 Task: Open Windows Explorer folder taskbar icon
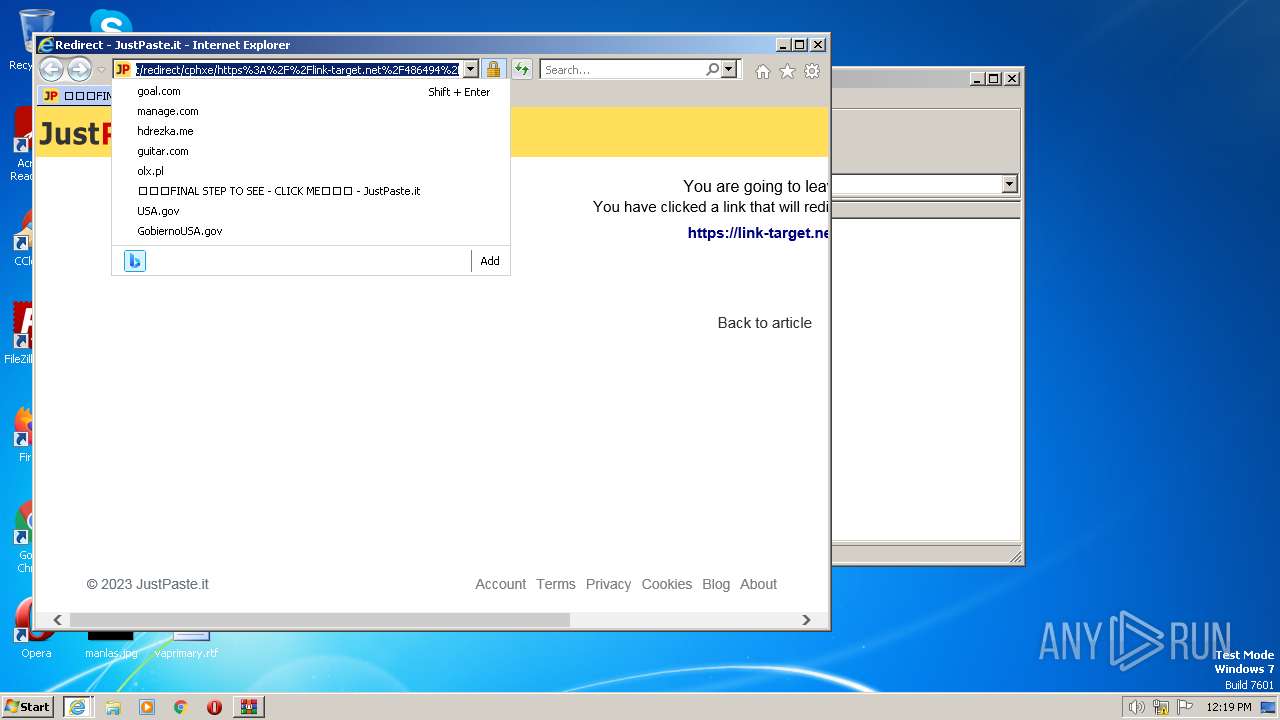pos(113,707)
